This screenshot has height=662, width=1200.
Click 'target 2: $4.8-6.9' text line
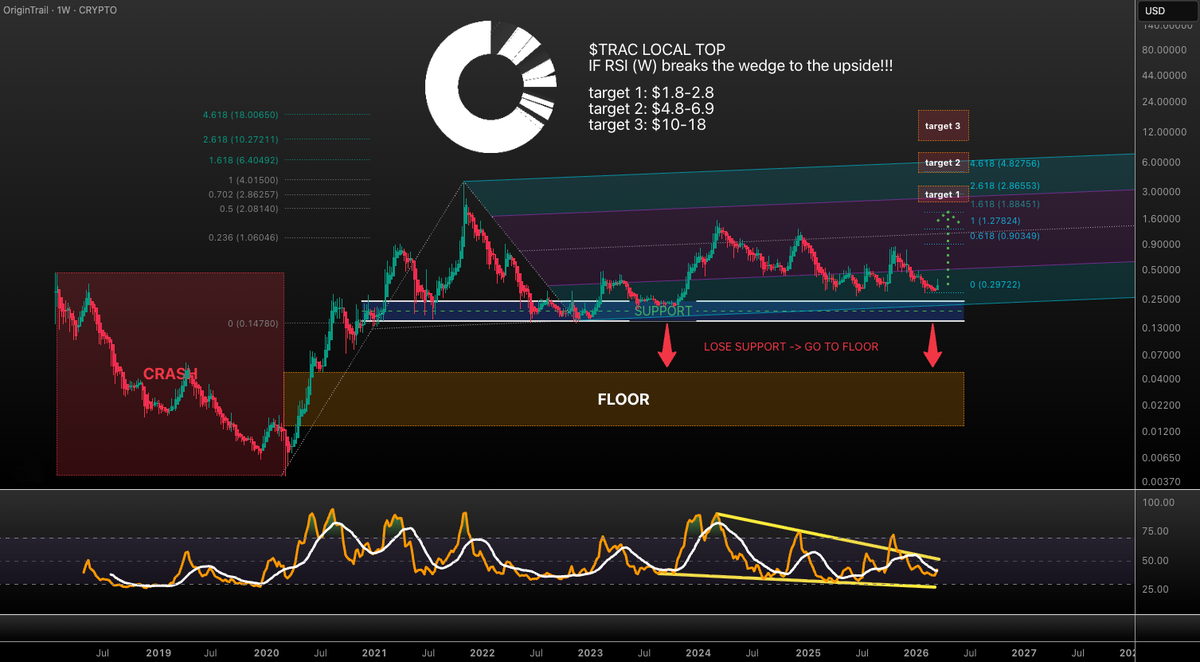[651, 107]
